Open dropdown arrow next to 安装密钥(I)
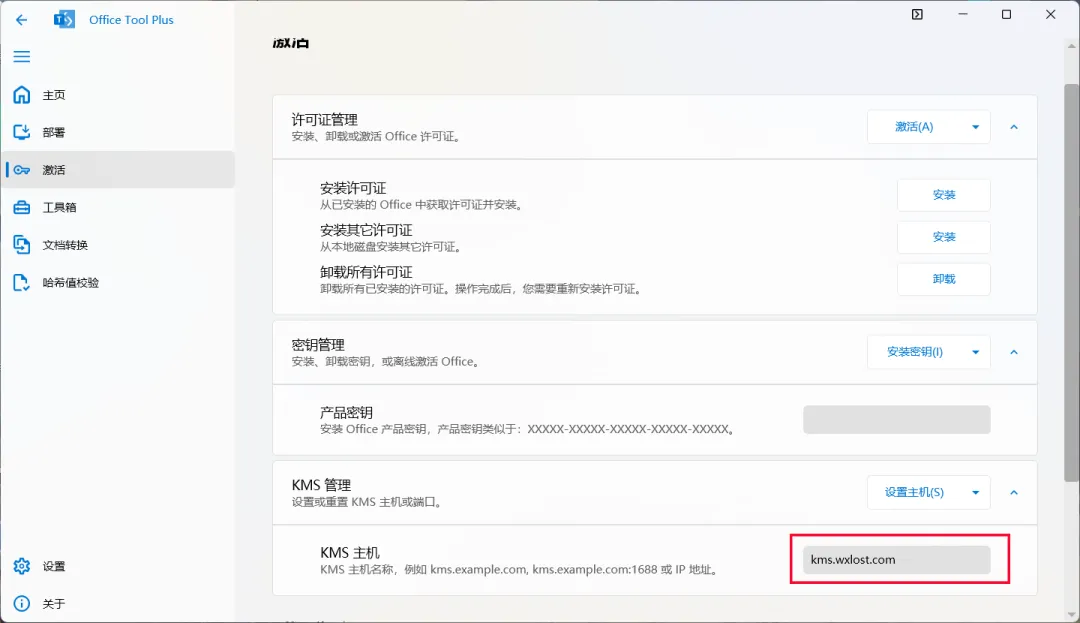This screenshot has width=1080, height=623. point(975,352)
